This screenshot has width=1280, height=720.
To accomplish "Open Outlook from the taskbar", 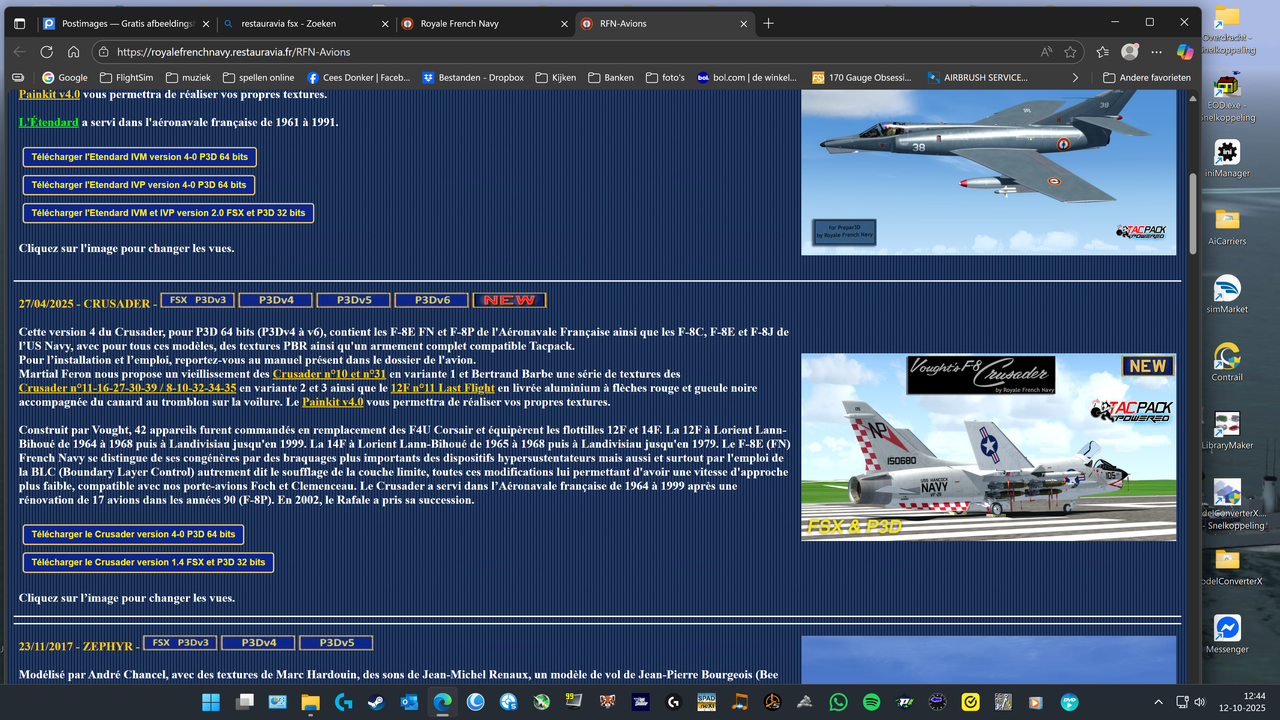I will [409, 702].
